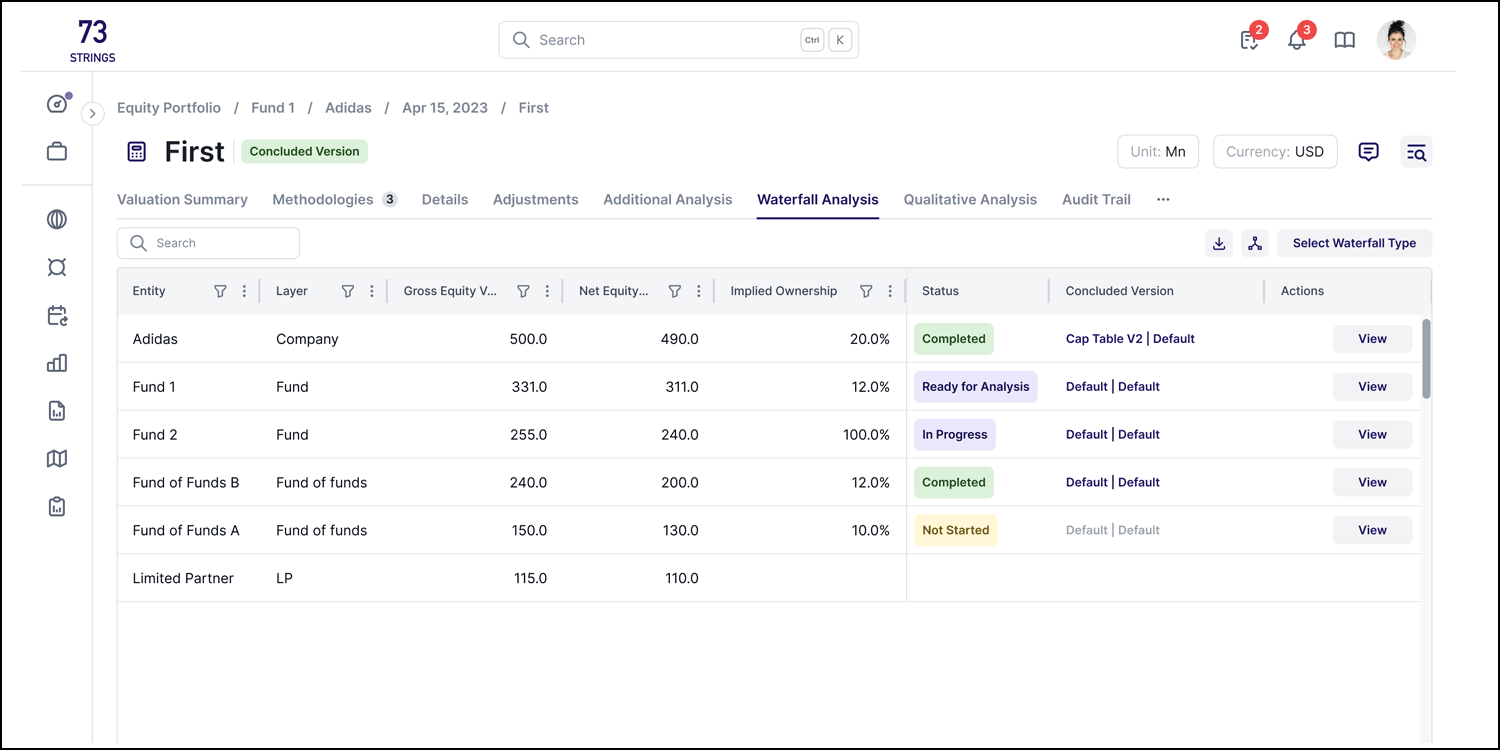1500x750 pixels.
Task: Switch to the Valuation Summary tab
Action: click(182, 200)
